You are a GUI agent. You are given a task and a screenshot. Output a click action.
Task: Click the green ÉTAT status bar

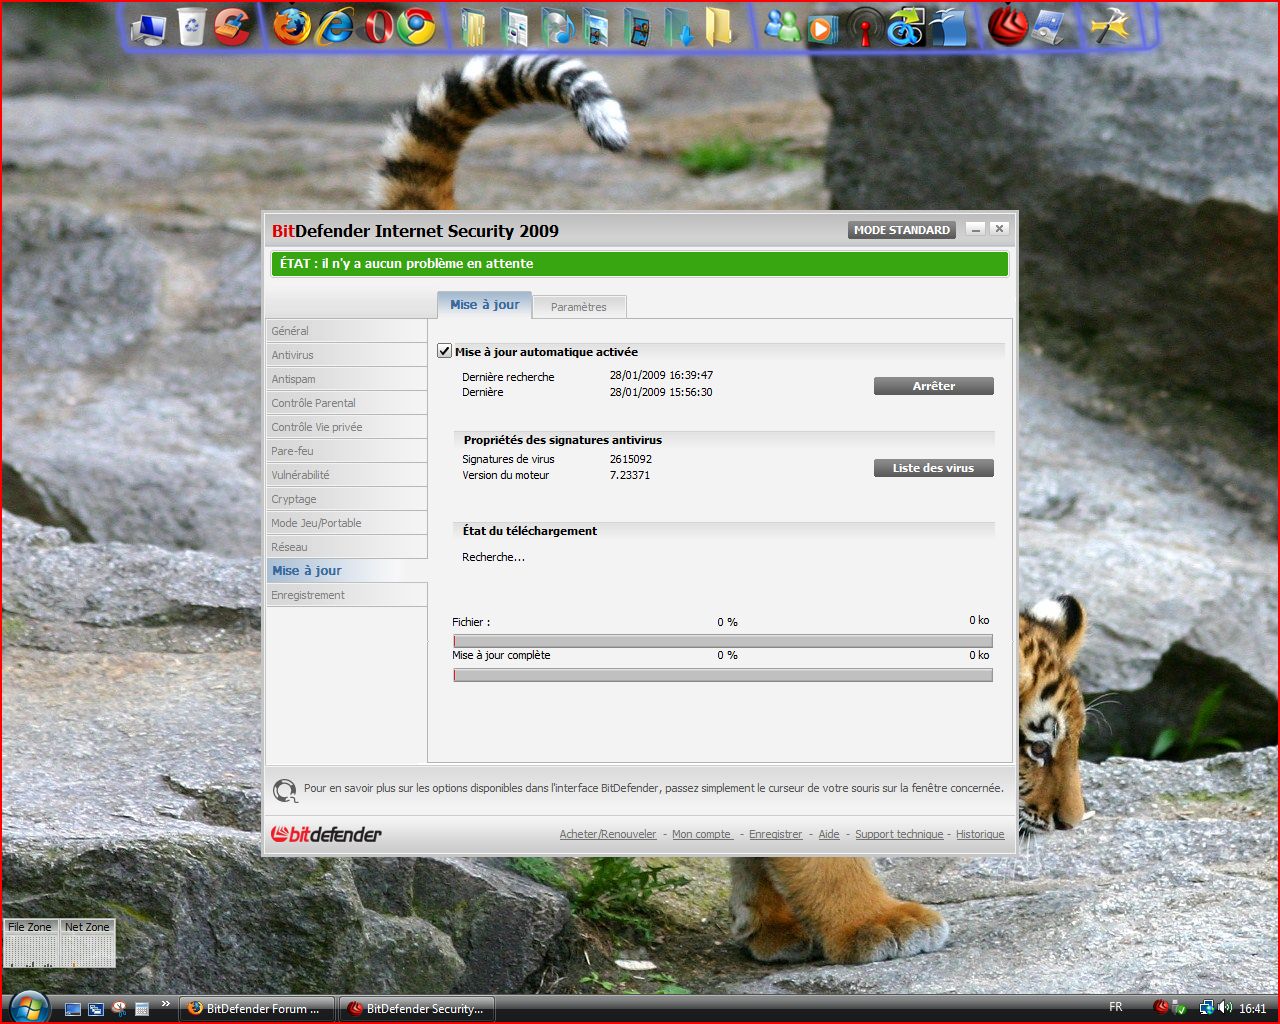[640, 264]
